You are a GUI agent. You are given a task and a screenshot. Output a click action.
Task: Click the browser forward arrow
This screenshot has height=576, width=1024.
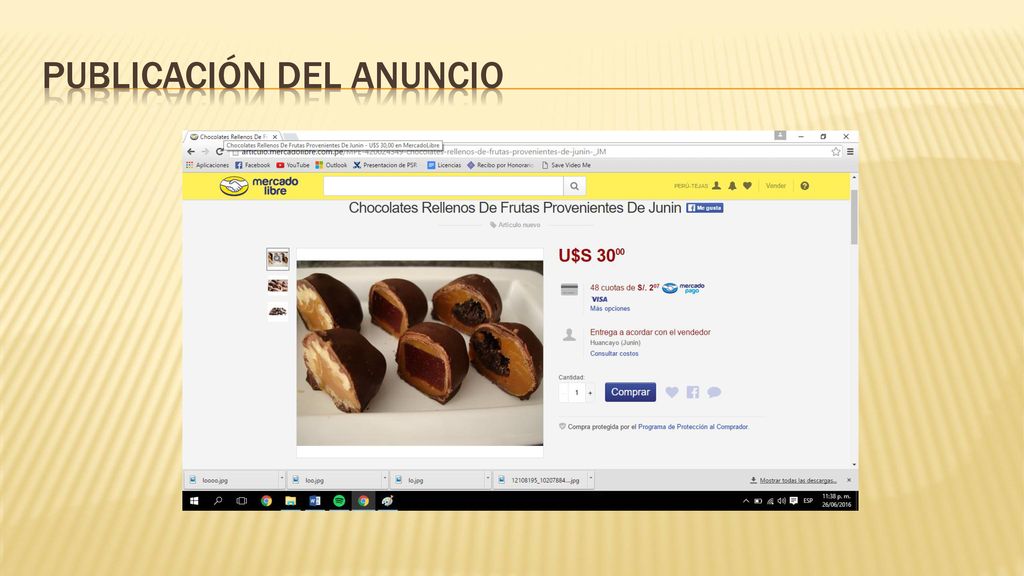[205, 152]
